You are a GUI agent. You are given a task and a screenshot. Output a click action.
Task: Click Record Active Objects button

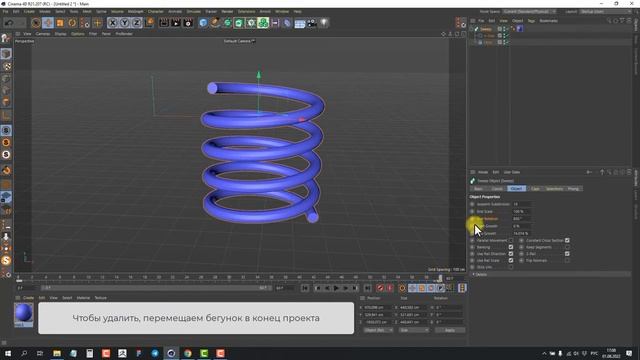pyautogui.click(x=380, y=288)
